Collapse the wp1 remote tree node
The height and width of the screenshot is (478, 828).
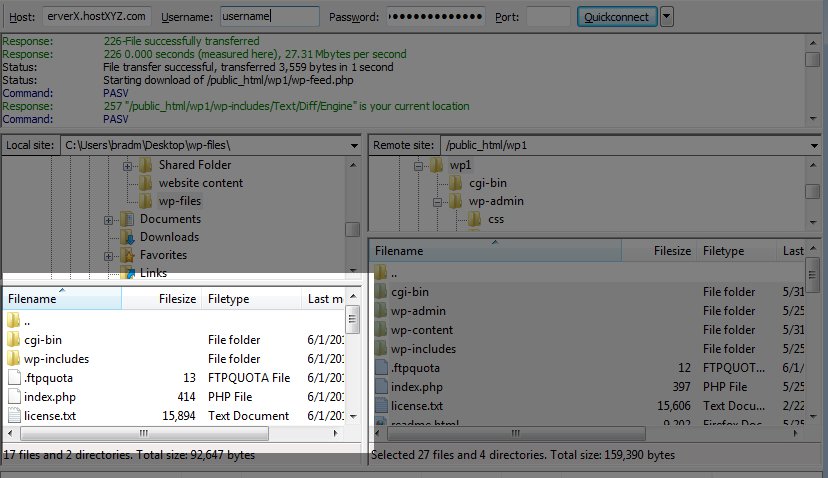click(418, 166)
